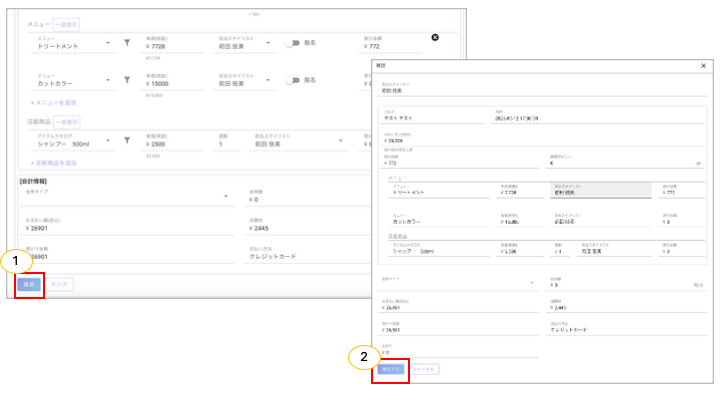Image resolution: width=720 pixels, height=405 pixels.
Task: Click the [会計情報] section heading
Action: point(33,181)
